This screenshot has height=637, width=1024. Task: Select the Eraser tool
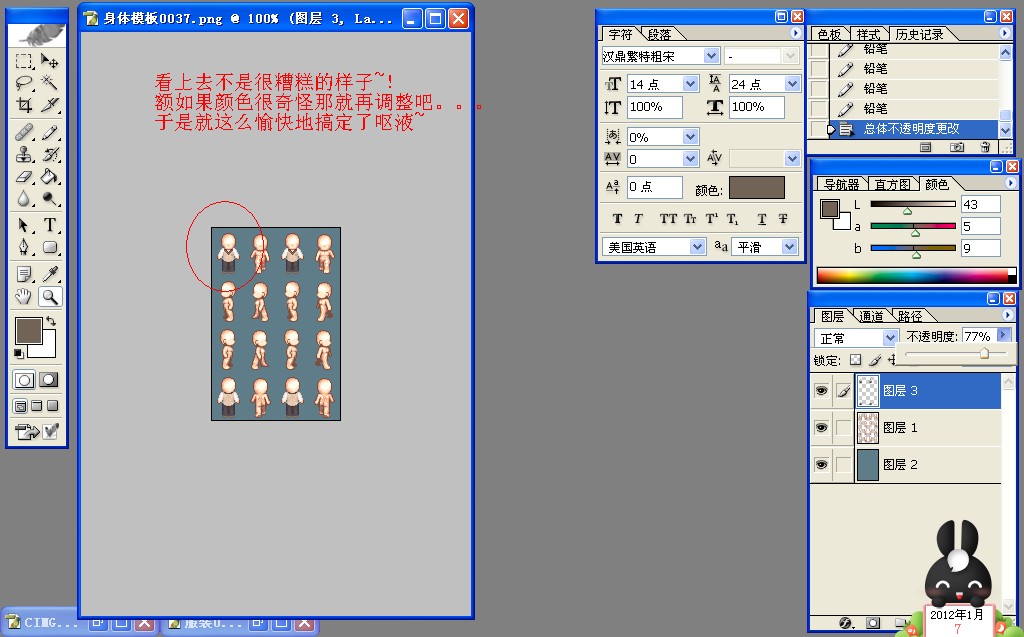pos(24,176)
